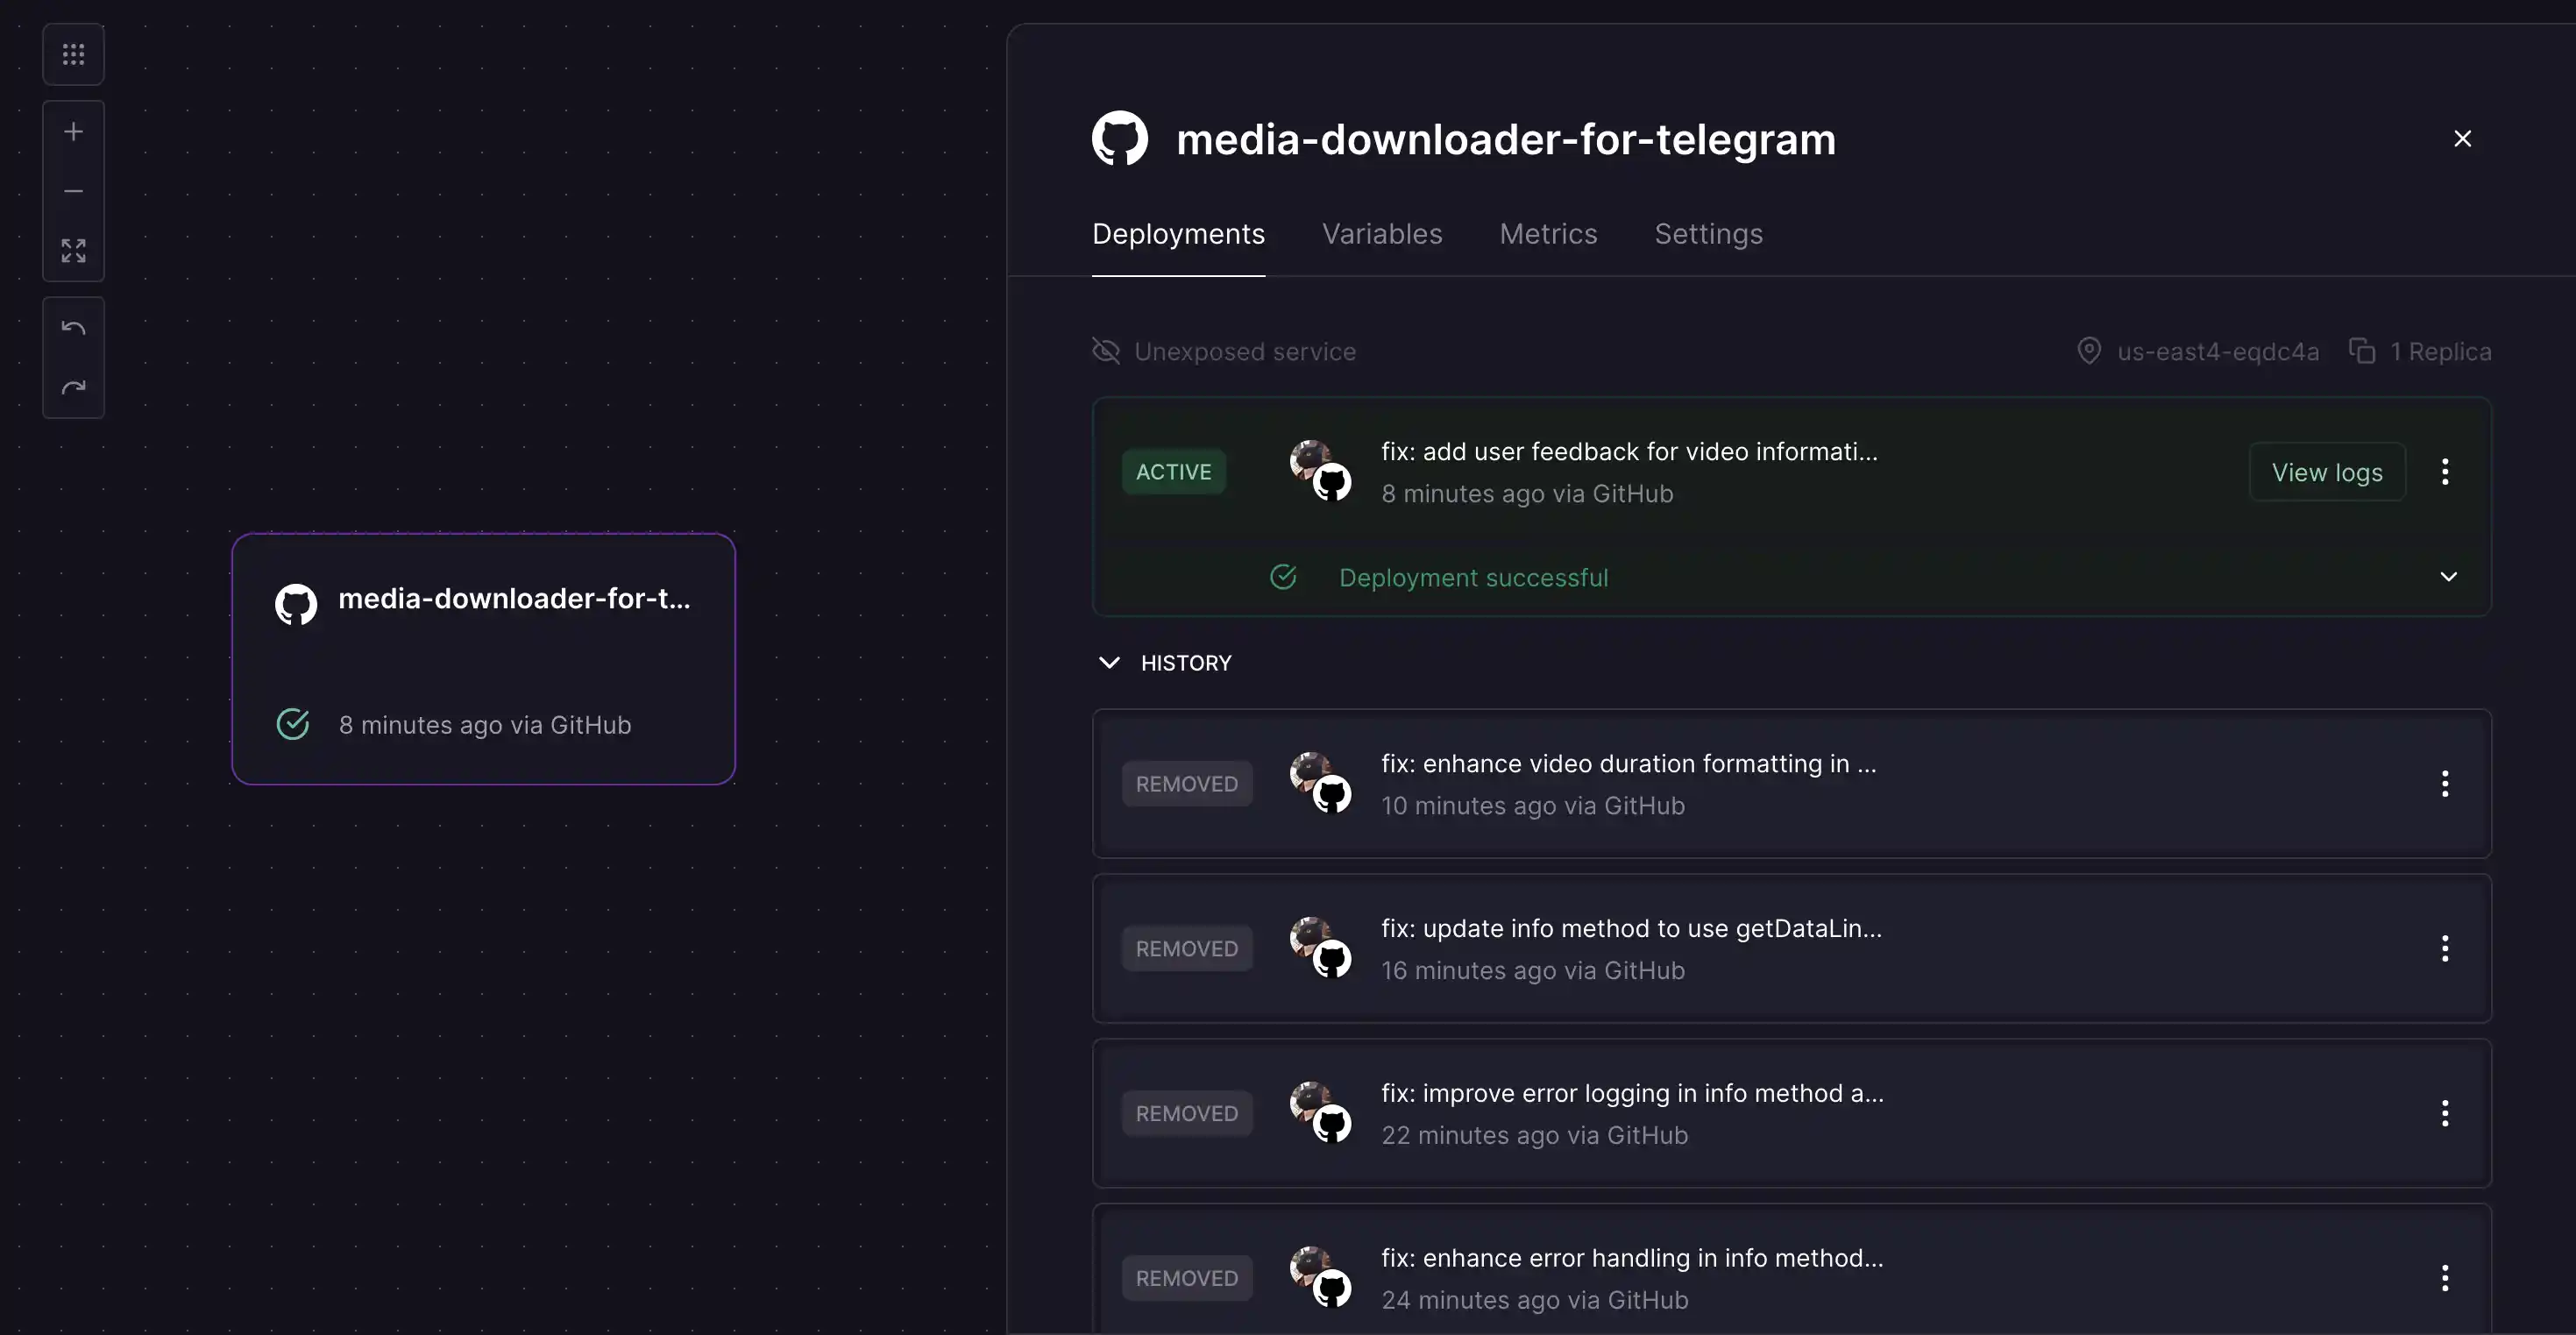The width and height of the screenshot is (2576, 1335).
Task: Click '16 minutes ago via GitHub' timestamp
Action: pyautogui.click(x=1533, y=970)
